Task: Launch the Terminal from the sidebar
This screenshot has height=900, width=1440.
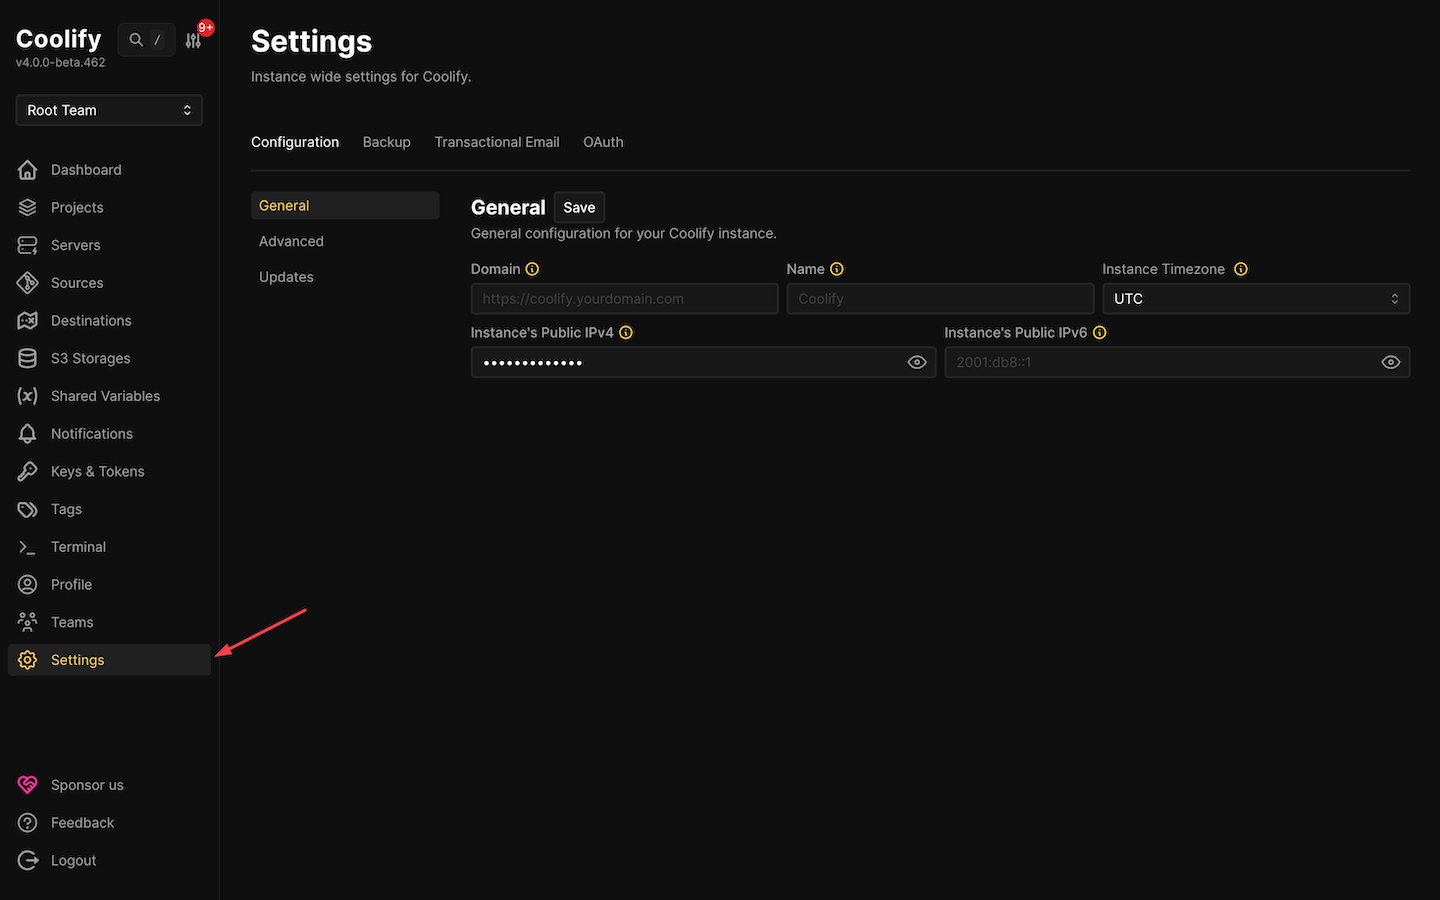Action: pos(78,547)
